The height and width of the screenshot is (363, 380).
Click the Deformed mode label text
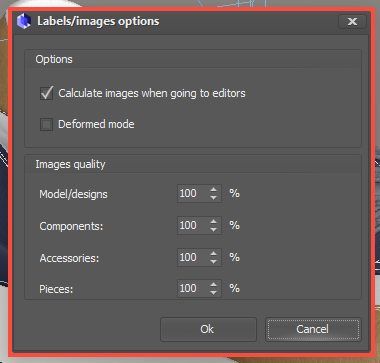pyautogui.click(x=96, y=124)
